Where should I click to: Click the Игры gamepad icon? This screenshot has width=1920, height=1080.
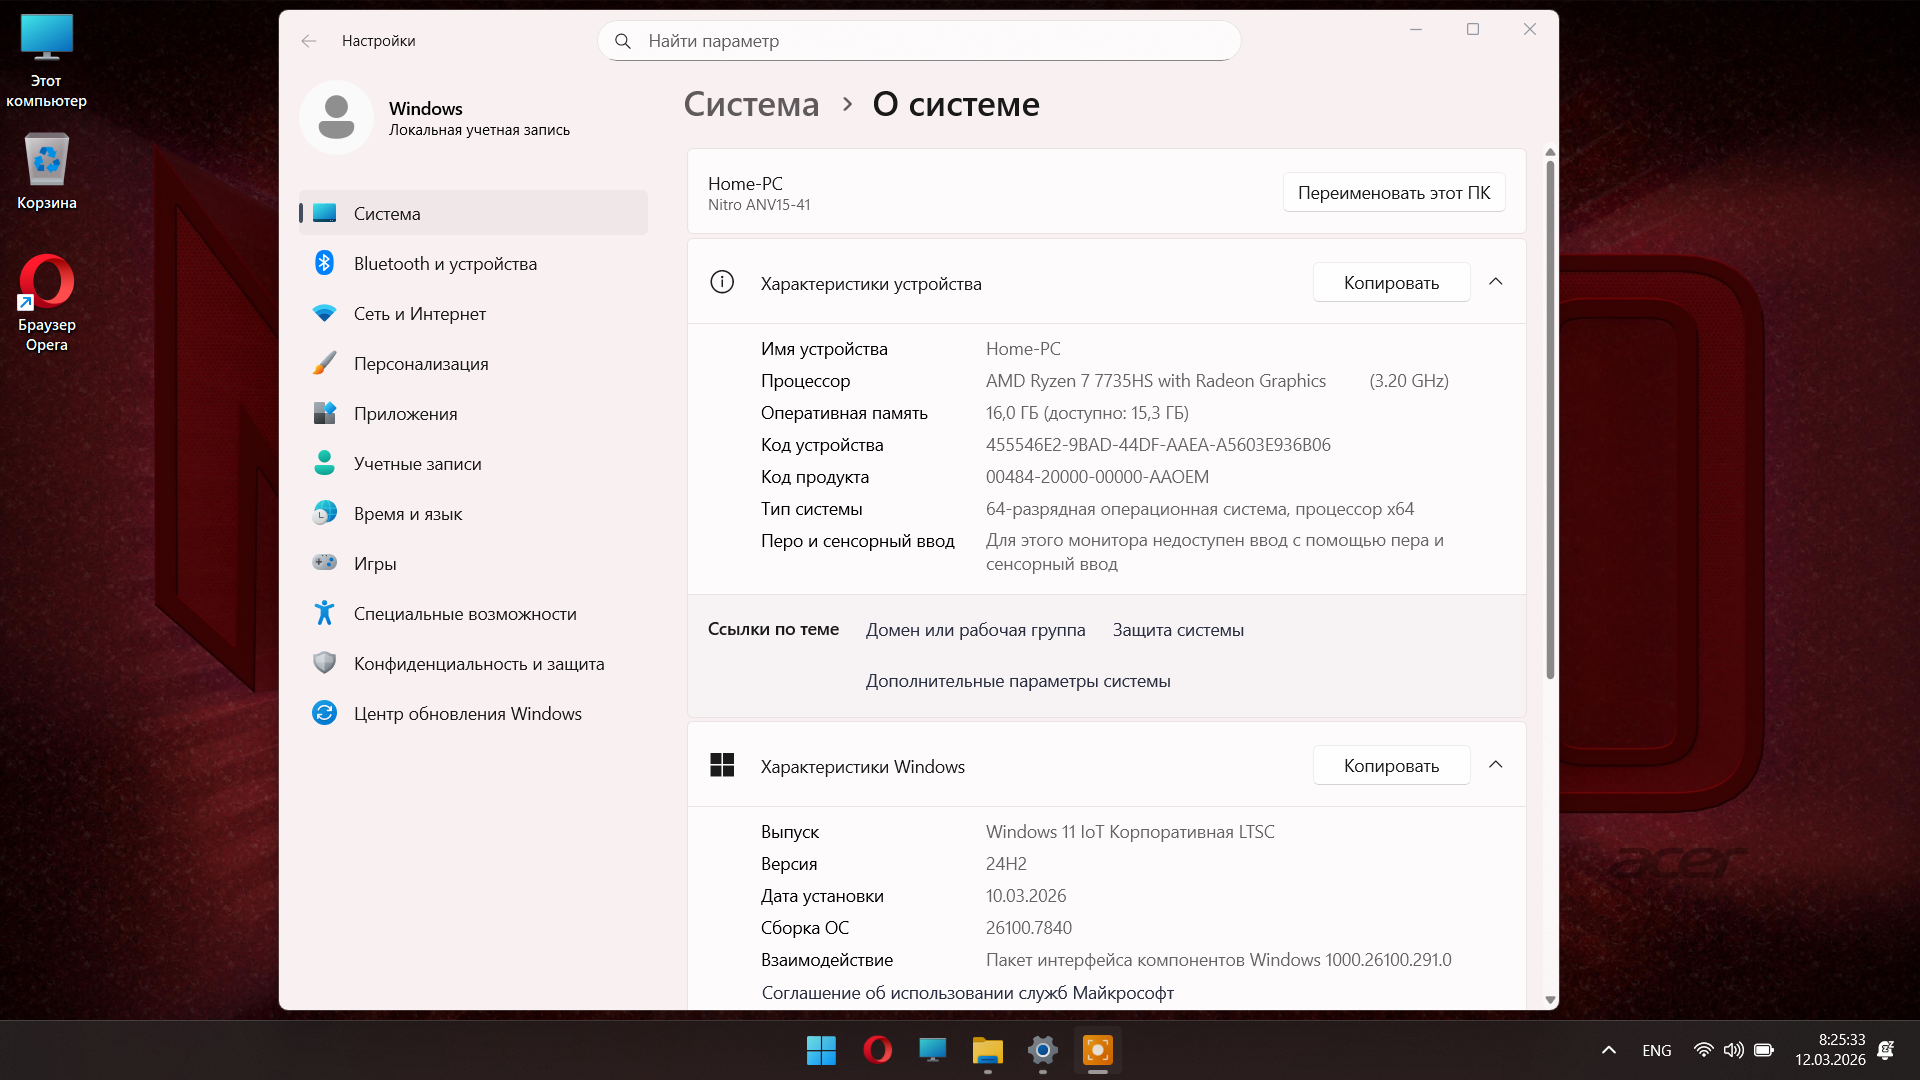tap(324, 563)
